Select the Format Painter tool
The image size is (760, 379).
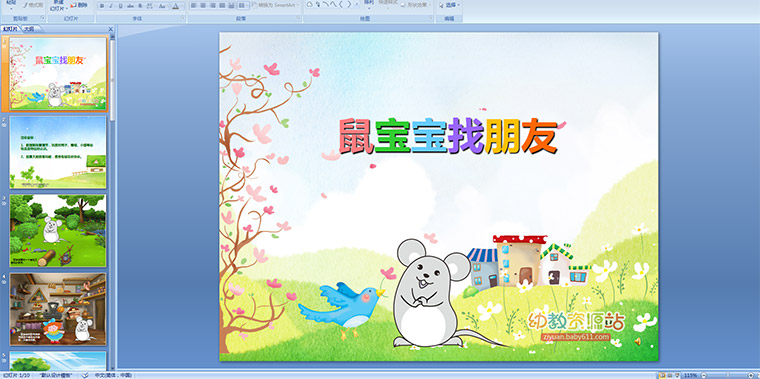point(33,5)
